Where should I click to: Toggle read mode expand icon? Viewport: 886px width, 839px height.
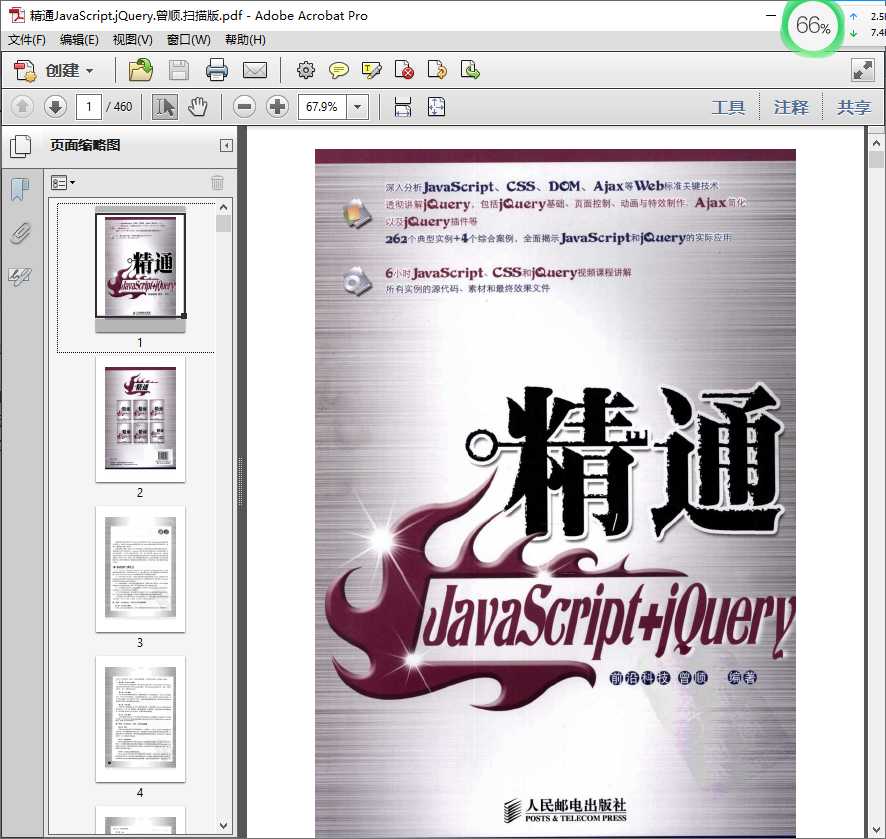point(863,70)
